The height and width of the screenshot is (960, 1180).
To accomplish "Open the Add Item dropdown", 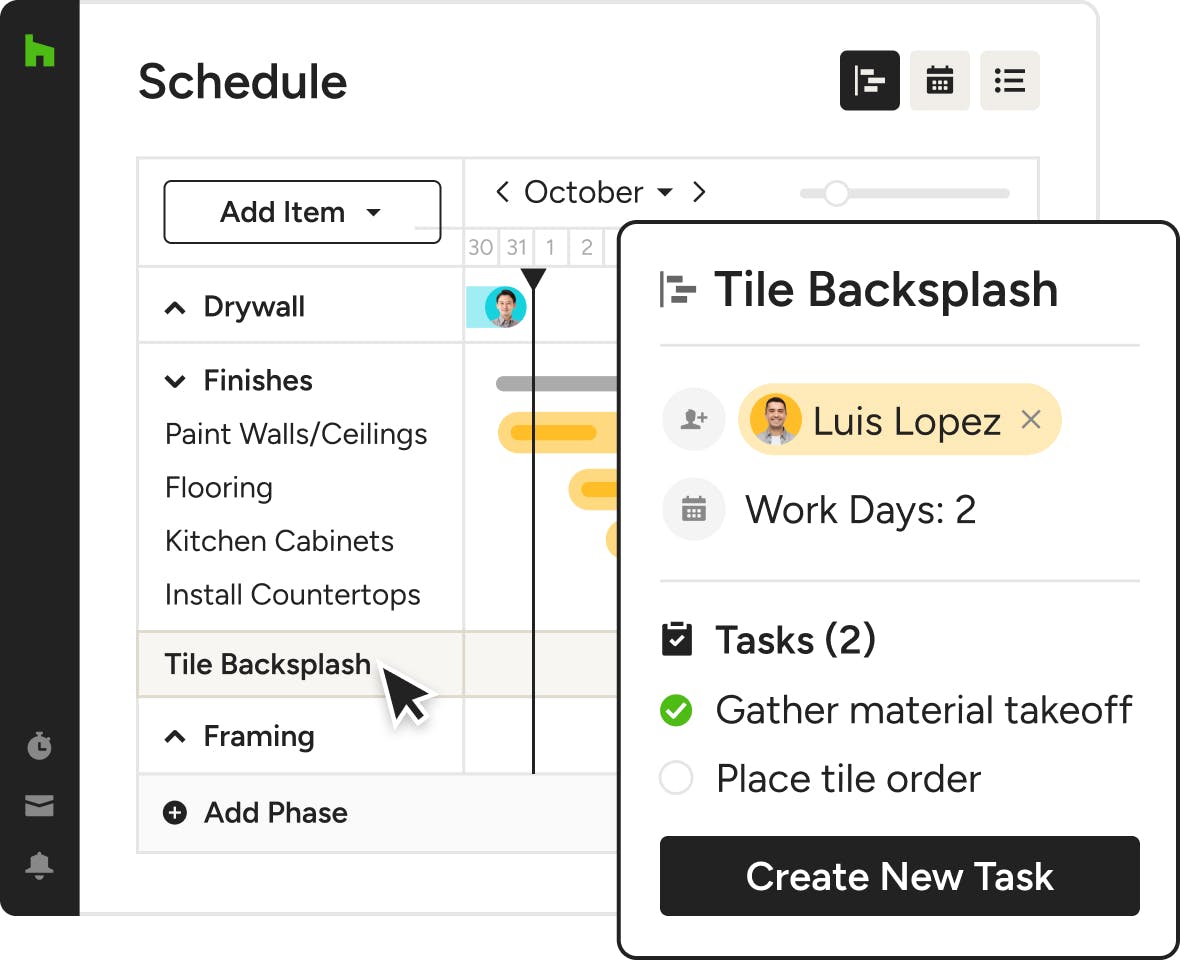I will coord(301,212).
